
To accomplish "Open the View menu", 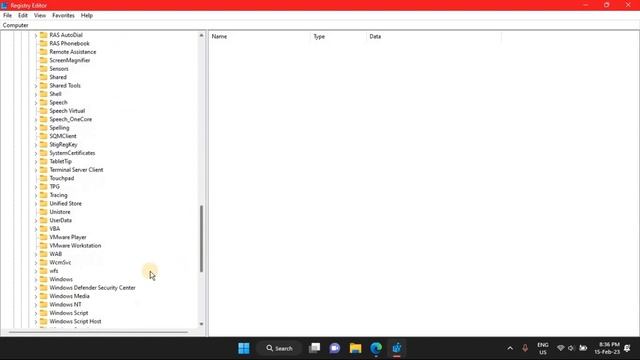I will (x=40, y=15).
